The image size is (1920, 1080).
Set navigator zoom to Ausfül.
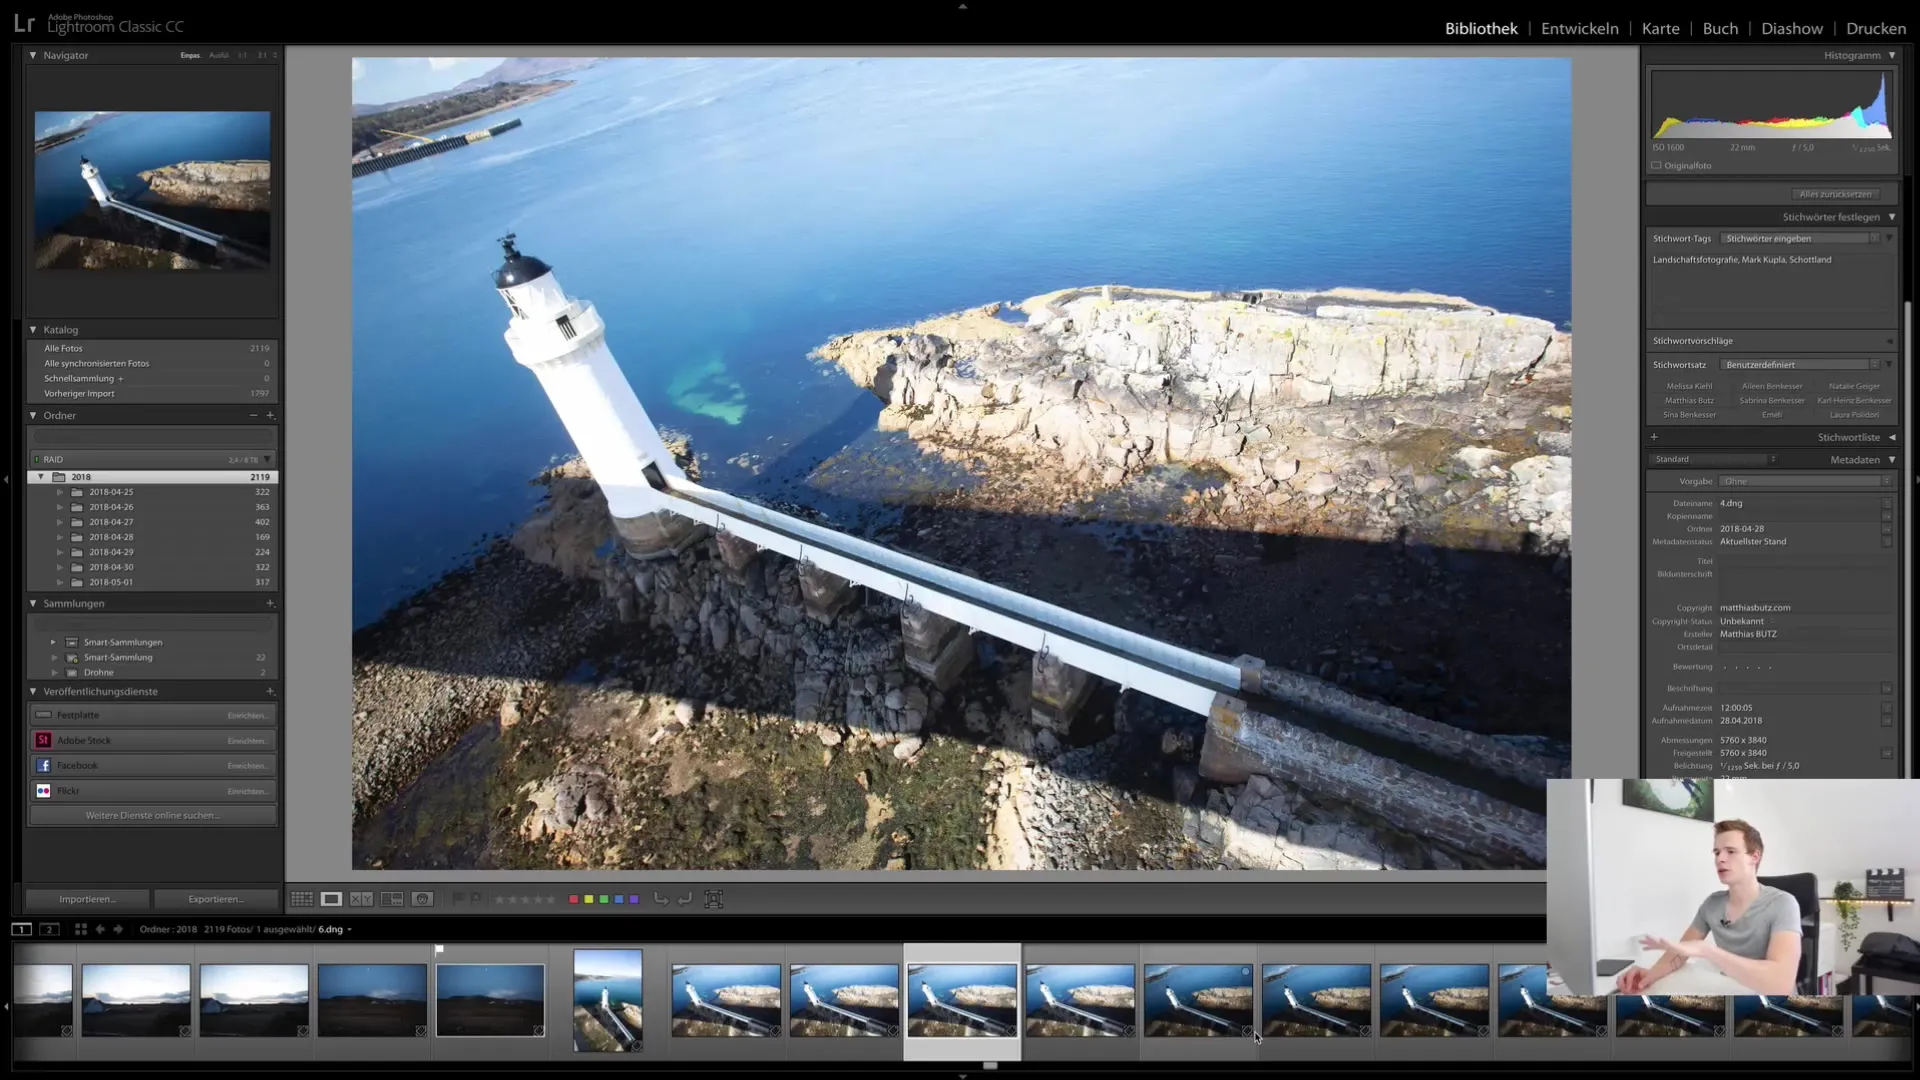(219, 55)
